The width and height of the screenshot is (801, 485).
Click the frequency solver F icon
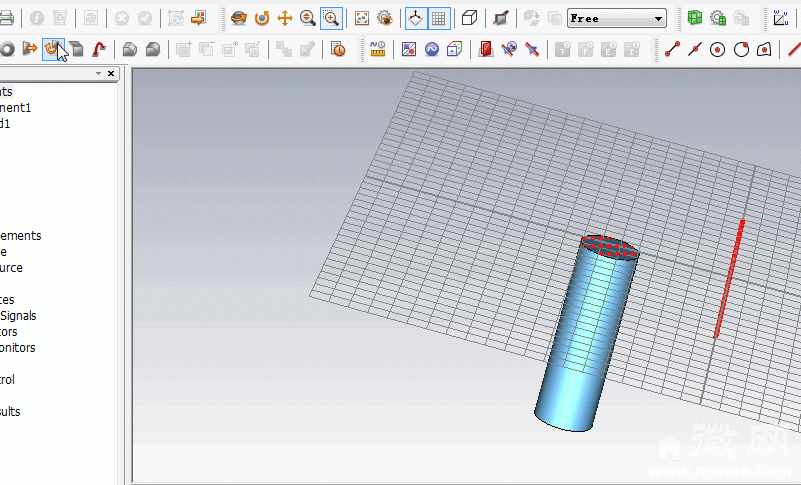pos(585,50)
